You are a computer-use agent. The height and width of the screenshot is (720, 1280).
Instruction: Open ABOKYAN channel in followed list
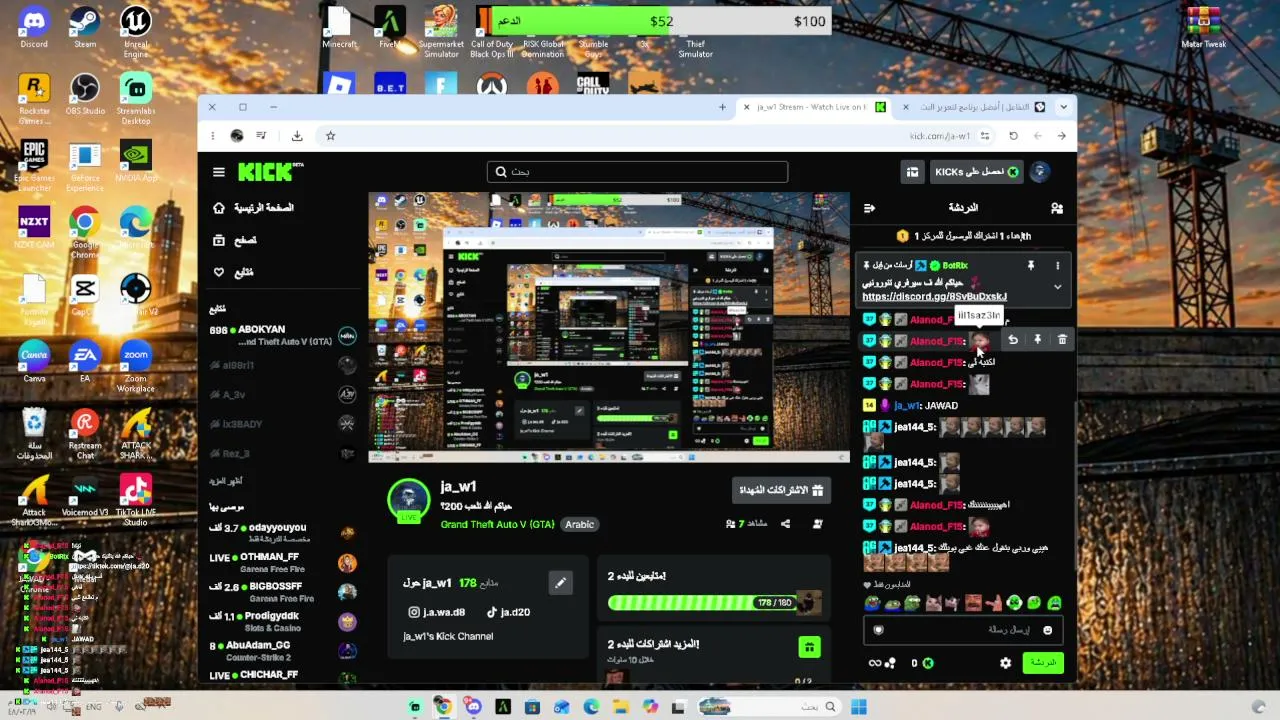(x=282, y=336)
